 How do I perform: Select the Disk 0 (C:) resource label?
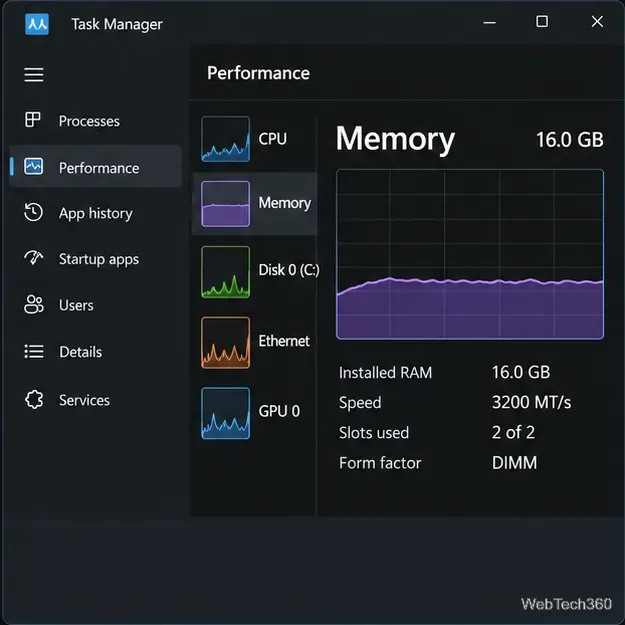point(289,270)
